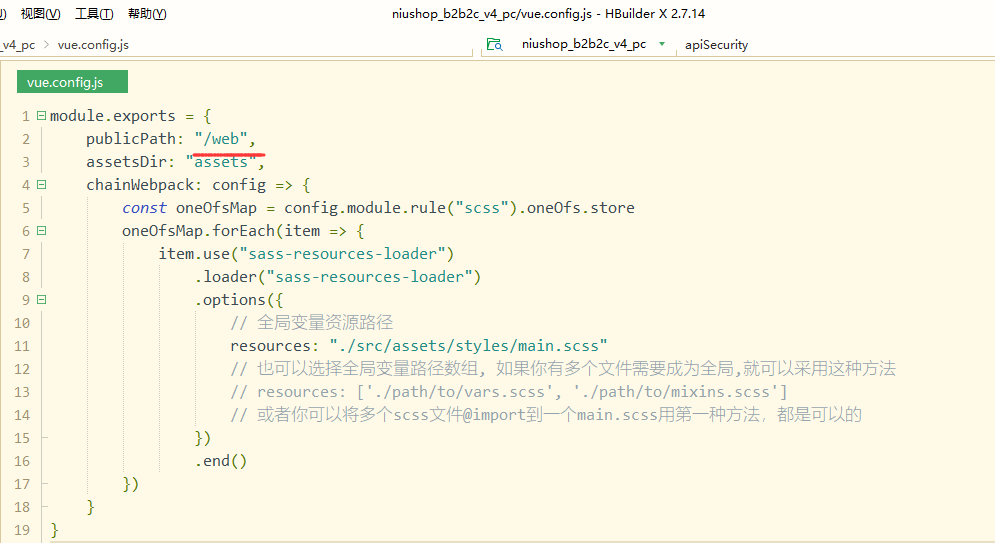Screen dimensions: 995x543
Task: Collapse the module.exports block on line 1
Action: 41,116
